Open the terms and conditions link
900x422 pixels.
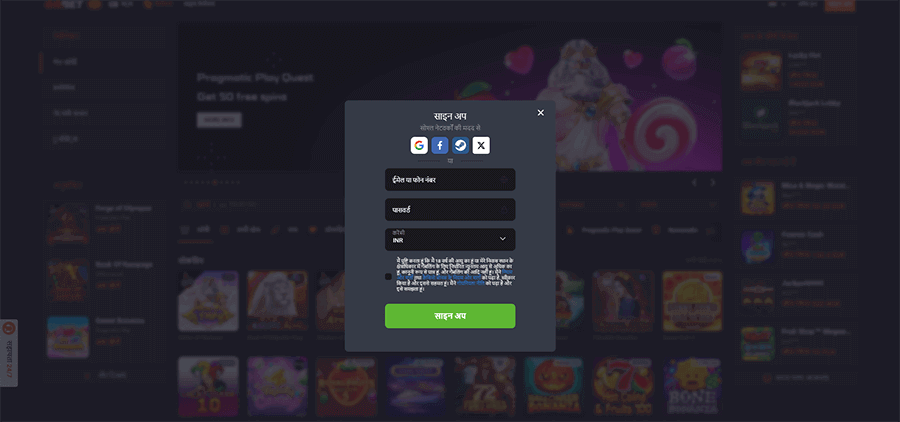click(405, 278)
